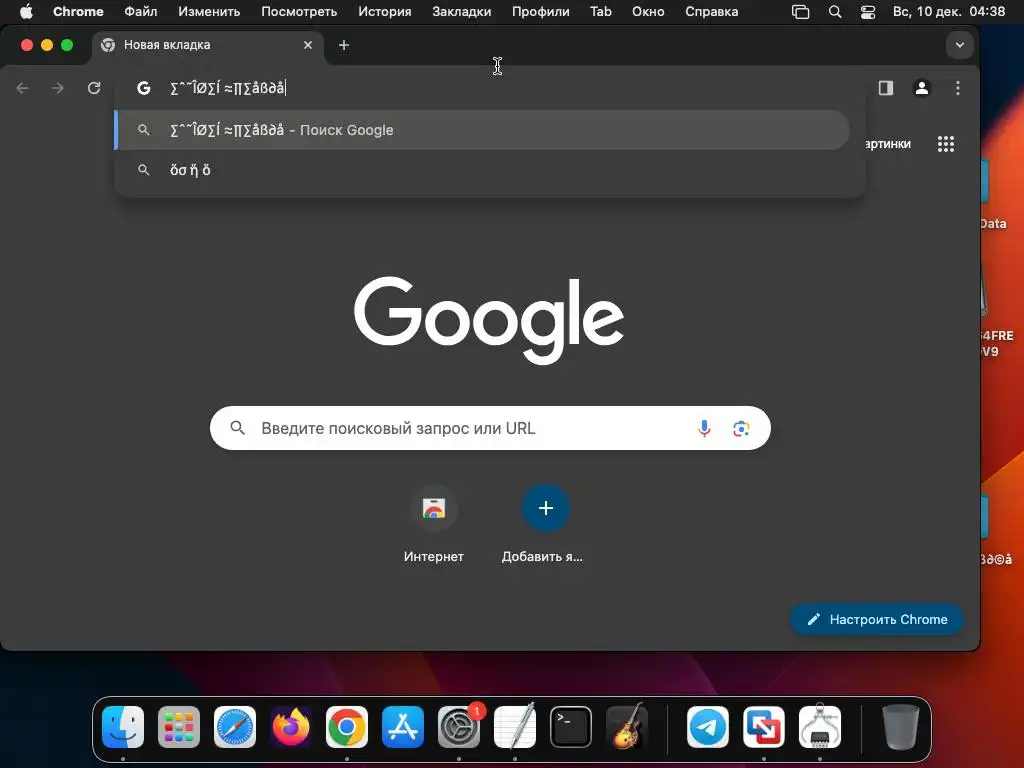Open VMware Fusion from the dock
The height and width of the screenshot is (768, 1024).
tap(764, 727)
